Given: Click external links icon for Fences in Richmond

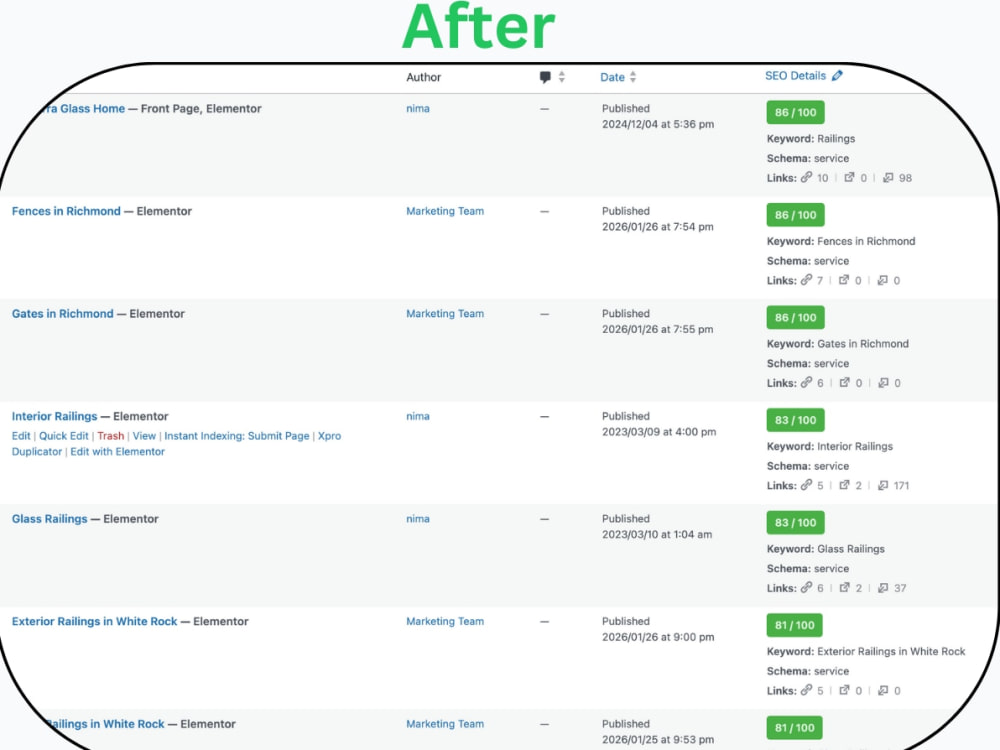Looking at the screenshot, I should click(x=844, y=280).
